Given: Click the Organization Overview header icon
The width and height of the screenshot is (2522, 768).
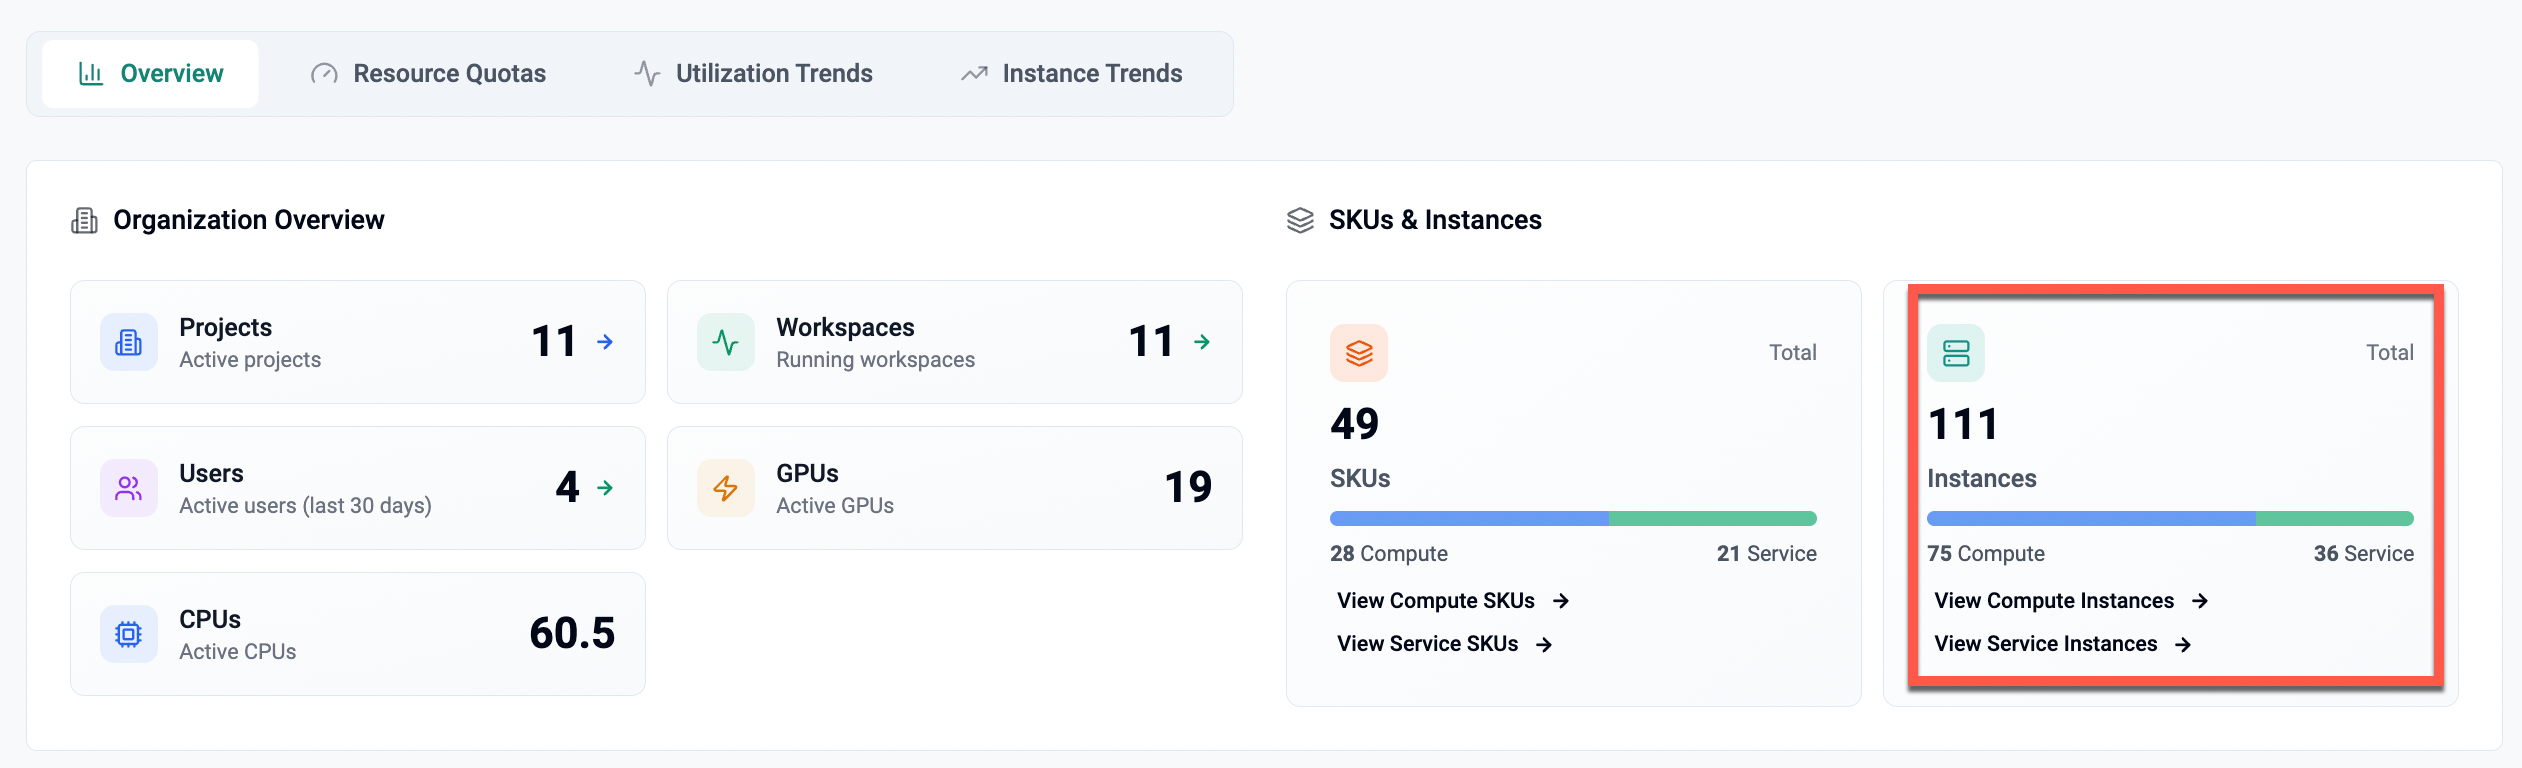Looking at the screenshot, I should tap(85, 220).
